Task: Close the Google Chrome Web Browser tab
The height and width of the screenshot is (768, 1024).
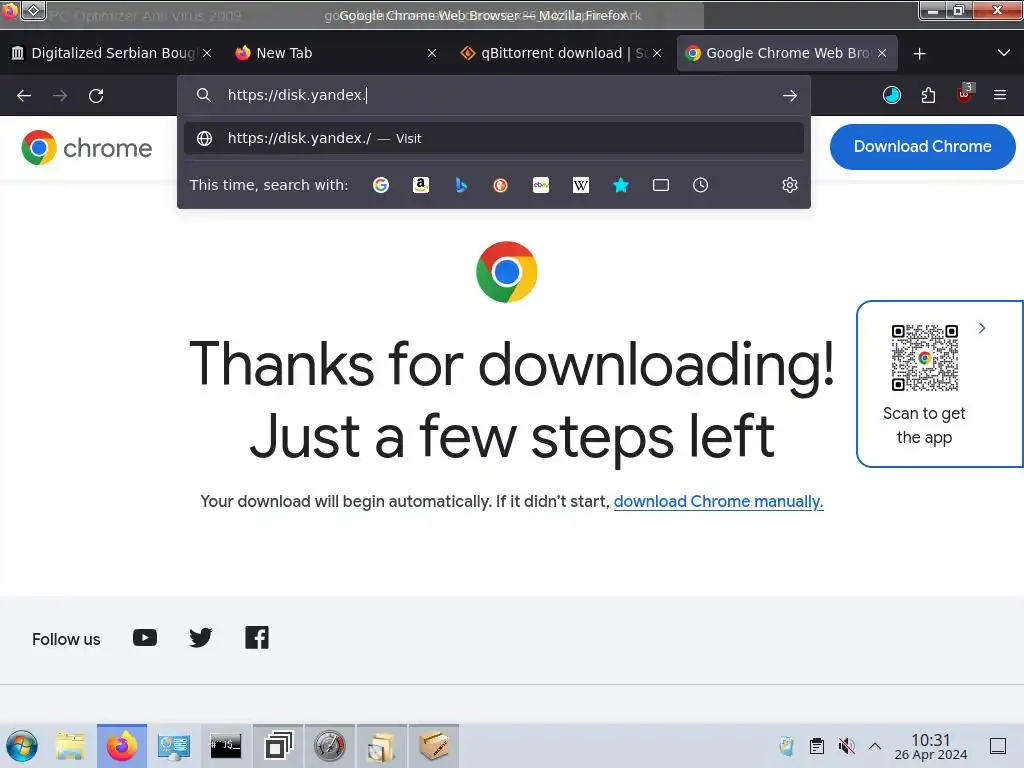Action: 882,53
